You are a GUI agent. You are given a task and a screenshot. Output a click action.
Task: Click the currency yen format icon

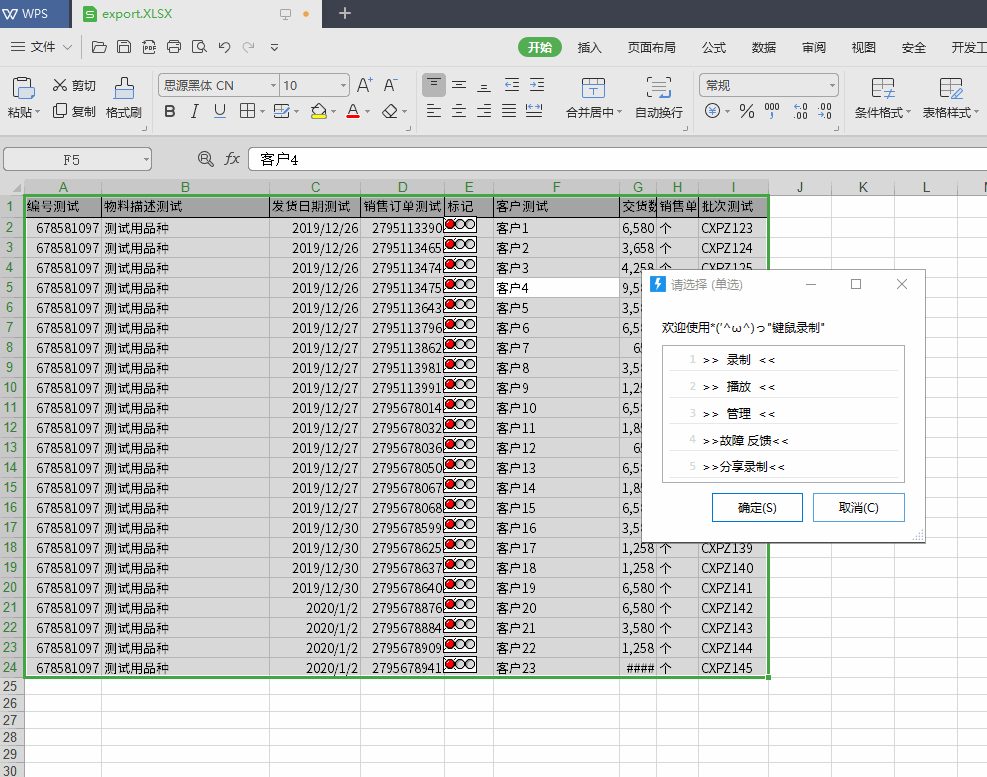[x=712, y=111]
